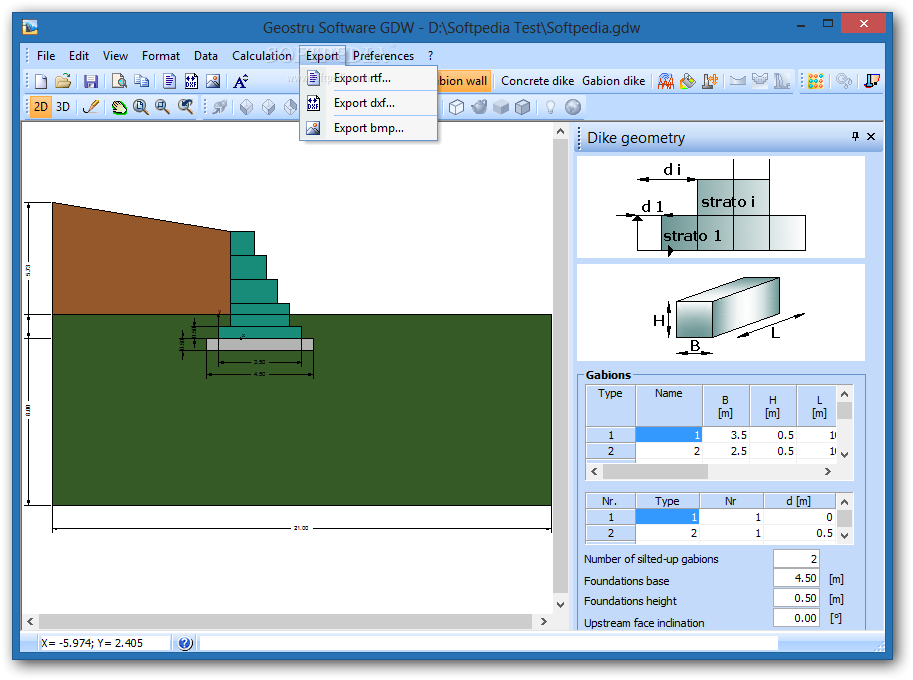Click B value 3.5 in Gabions table
913x680 pixels.
(726, 435)
